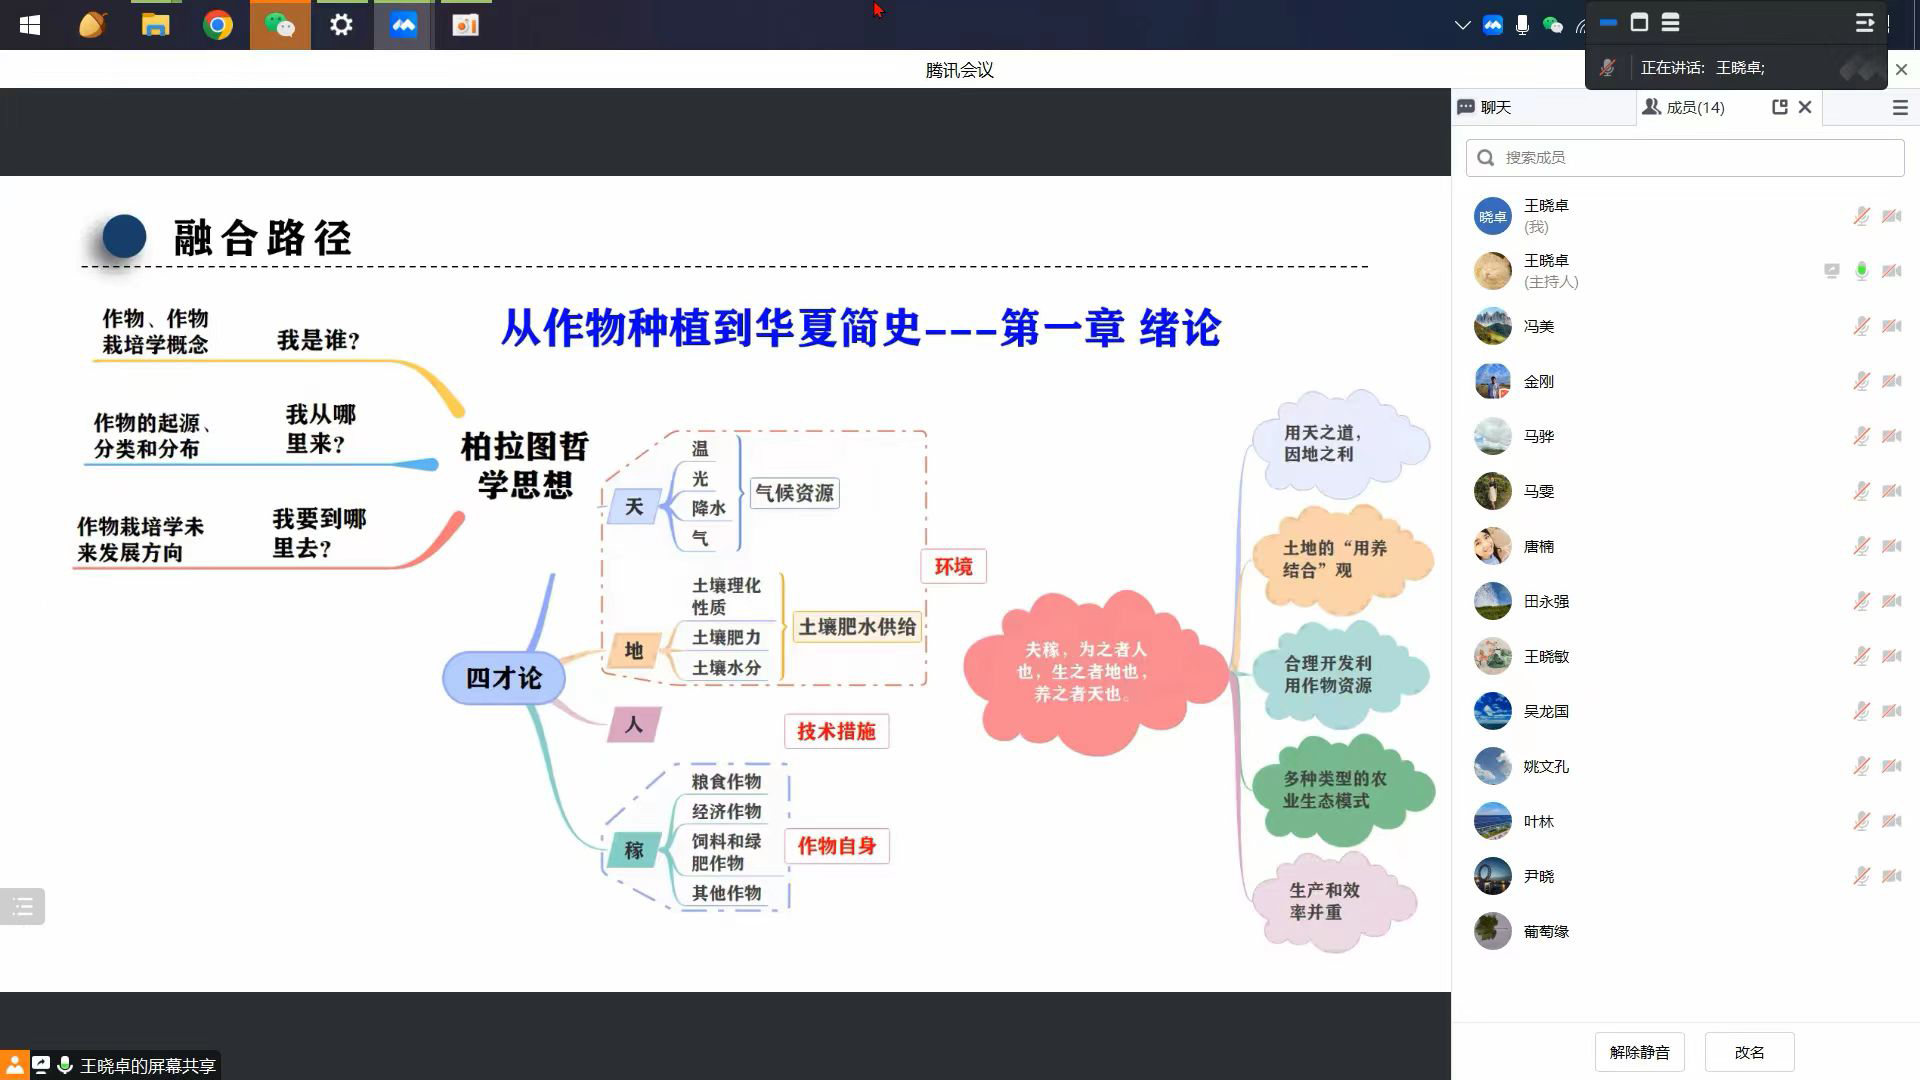Toggle the host's green microphone icon
Screen dimensions: 1920x1080
[1861, 271]
